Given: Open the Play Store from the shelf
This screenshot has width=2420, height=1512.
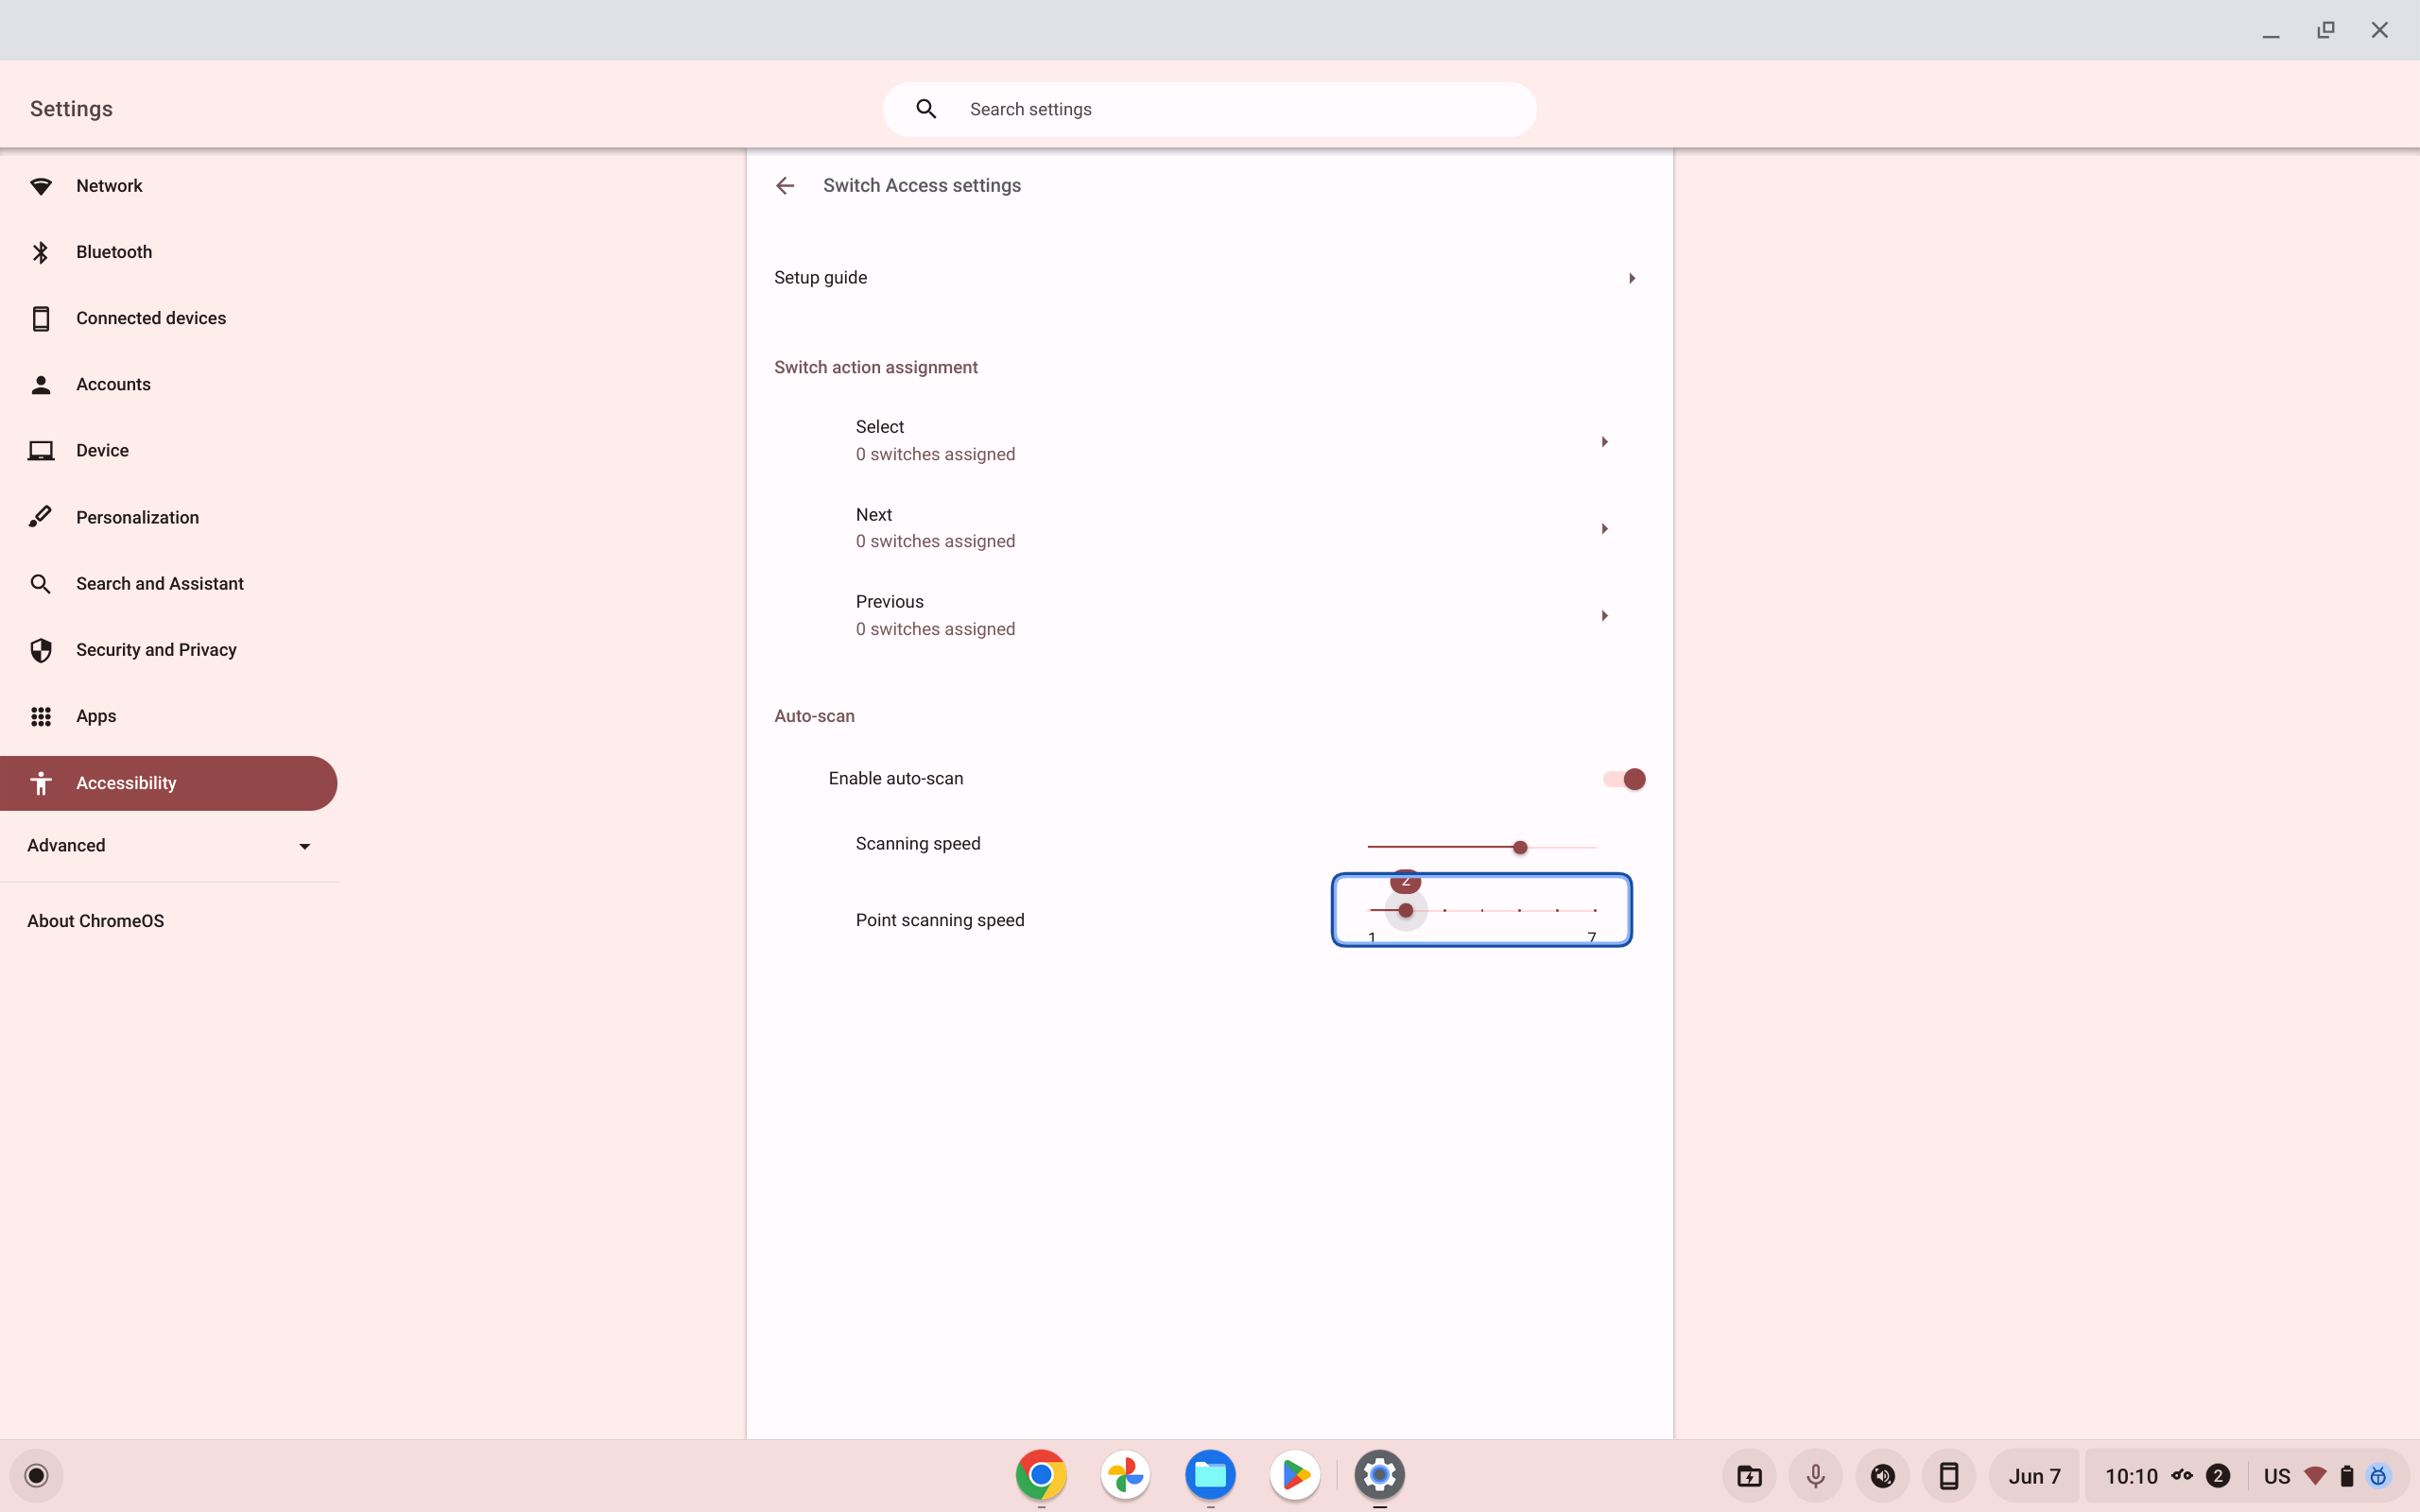Looking at the screenshot, I should [1294, 1475].
